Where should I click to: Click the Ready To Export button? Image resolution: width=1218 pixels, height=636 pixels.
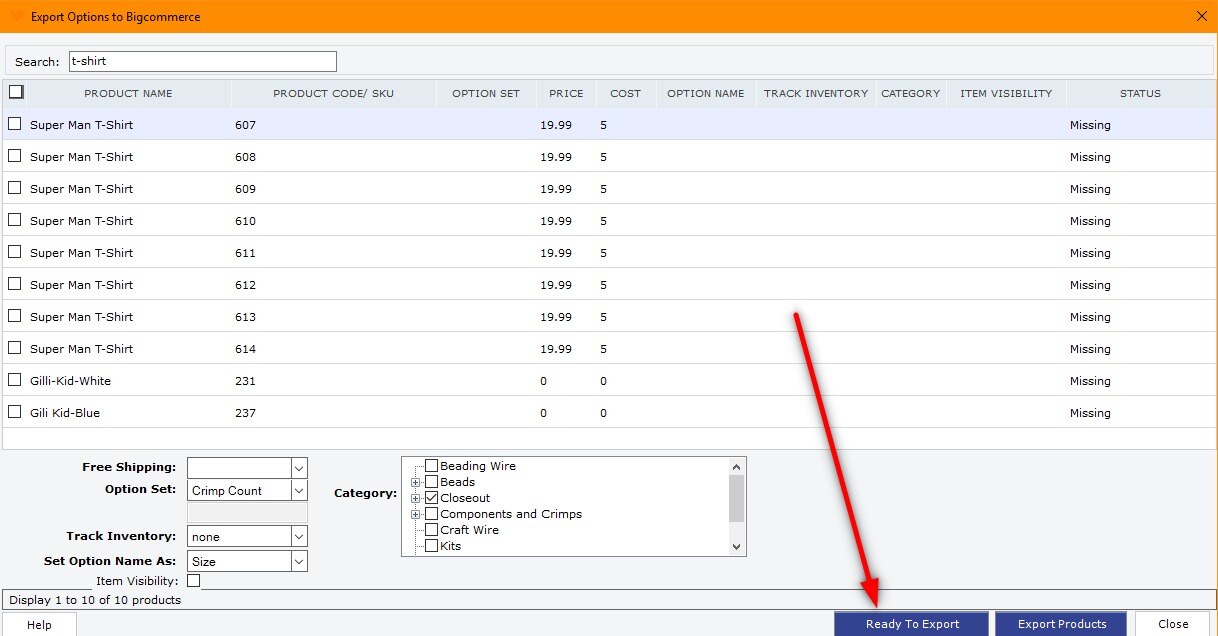pos(912,624)
